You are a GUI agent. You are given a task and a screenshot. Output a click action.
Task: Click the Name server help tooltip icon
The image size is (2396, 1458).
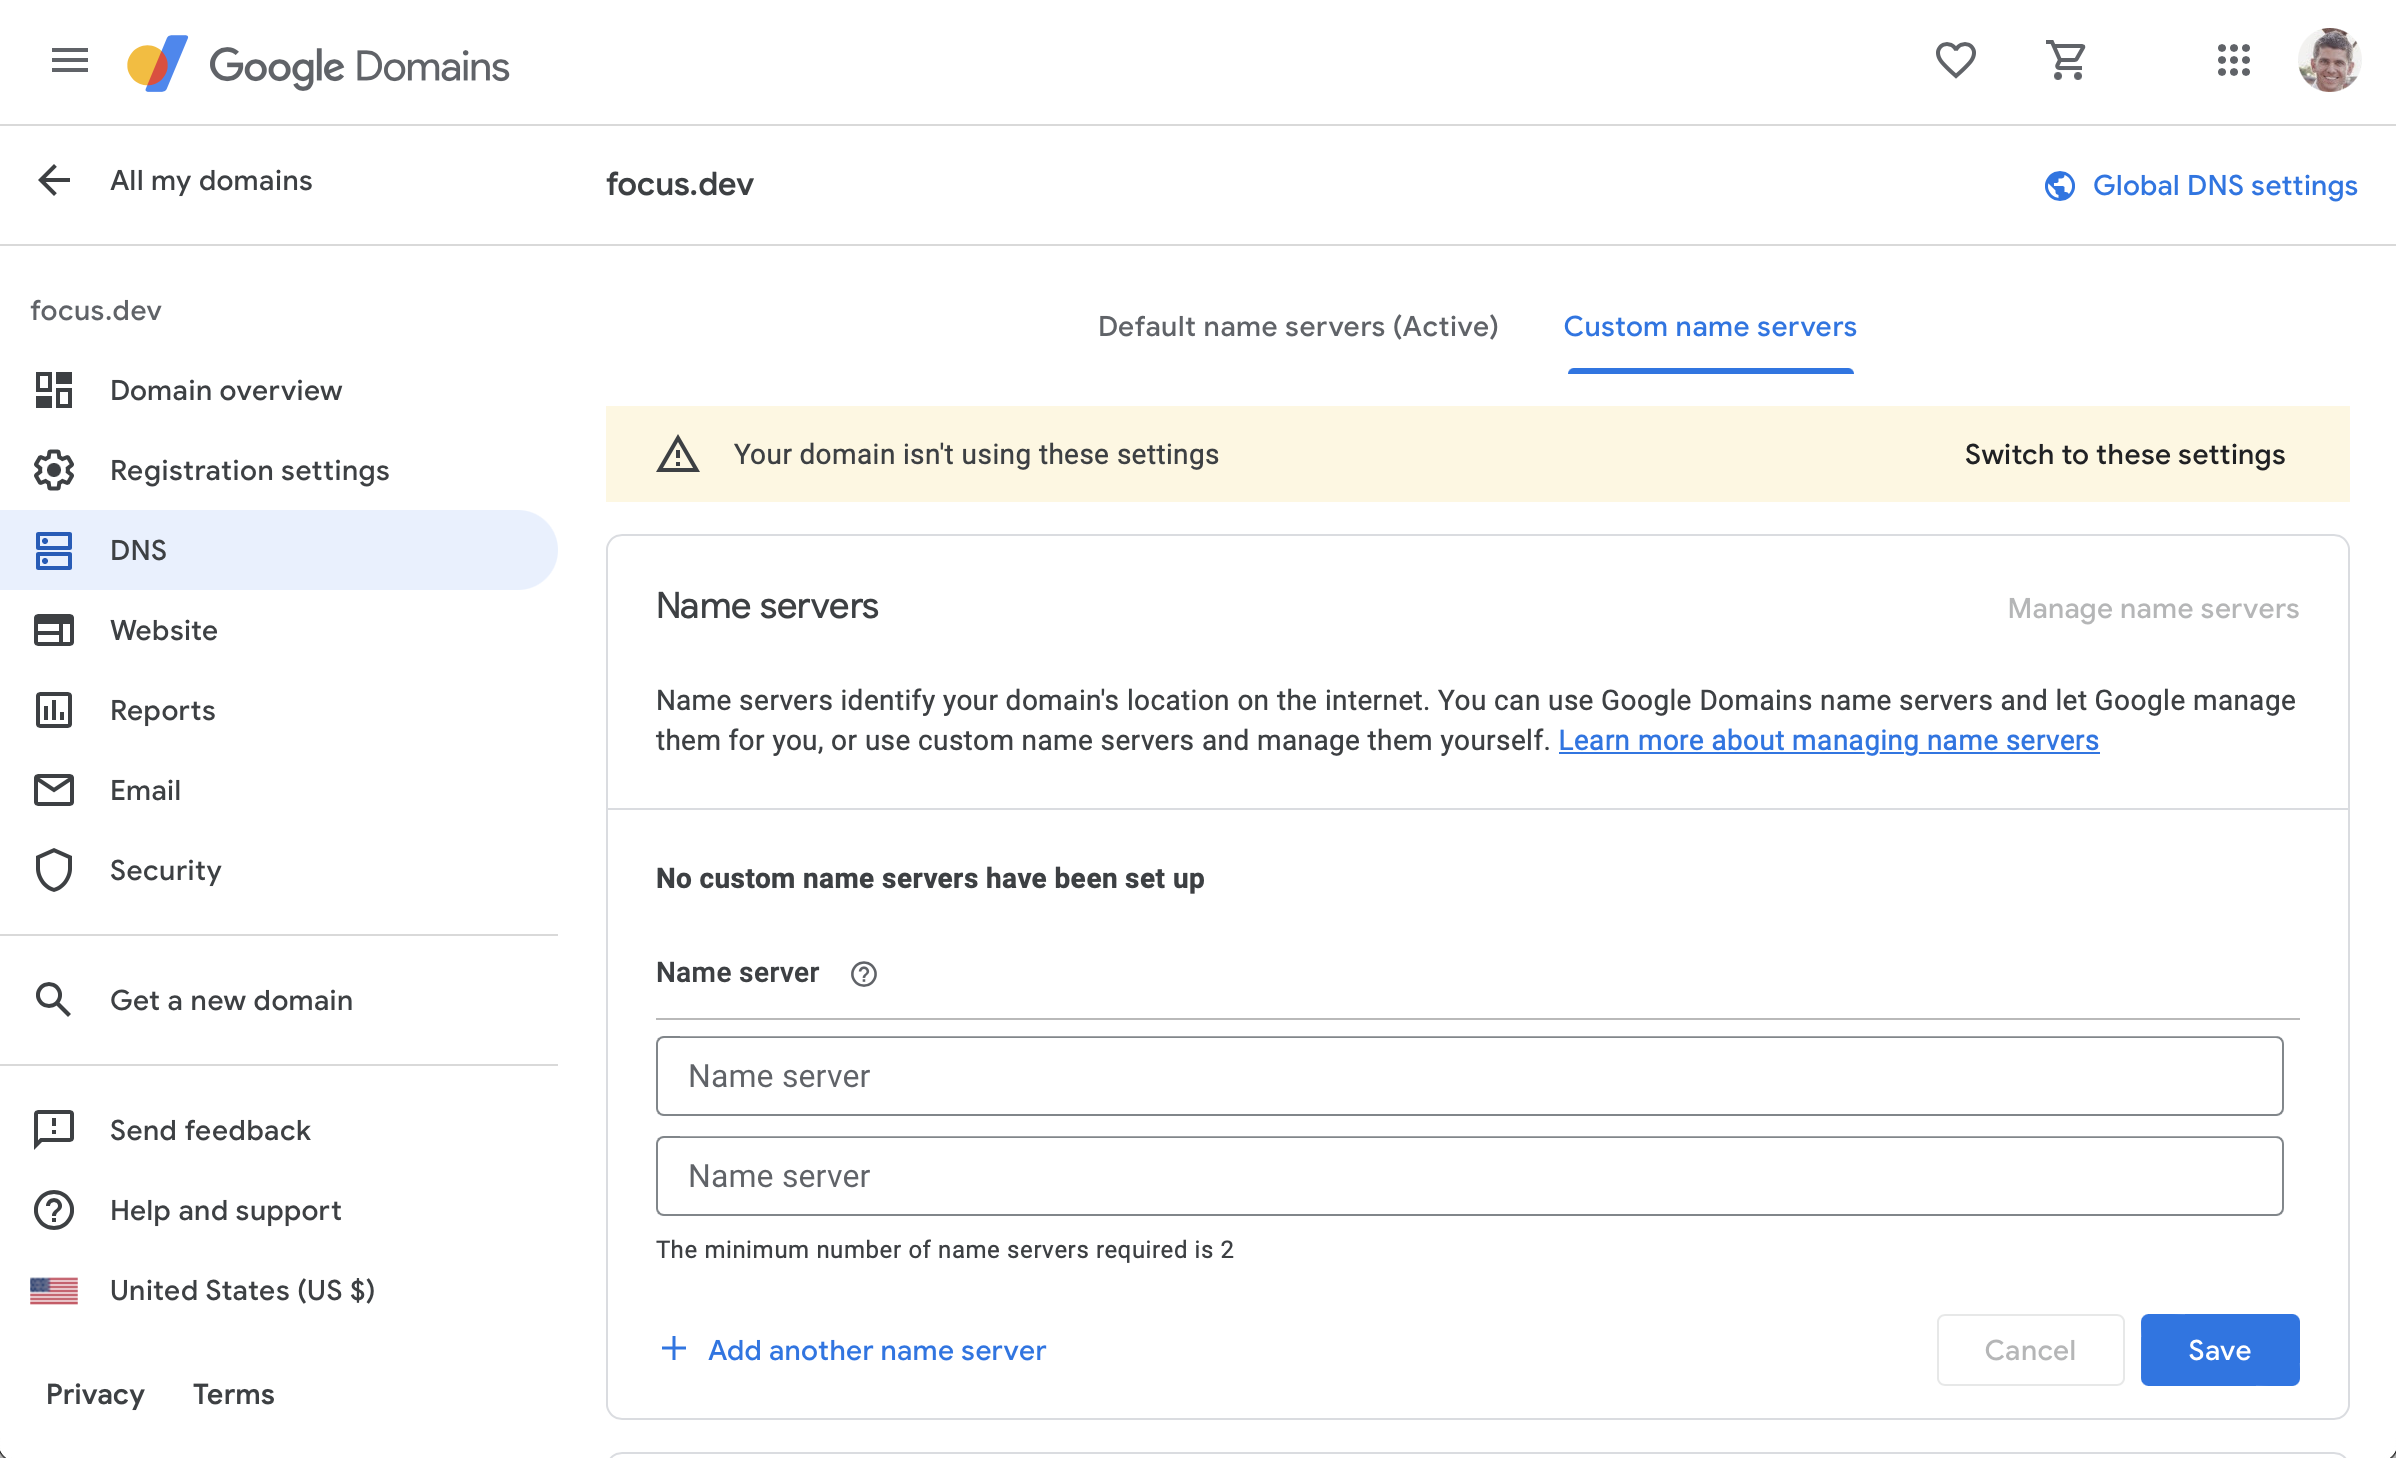[x=864, y=974]
